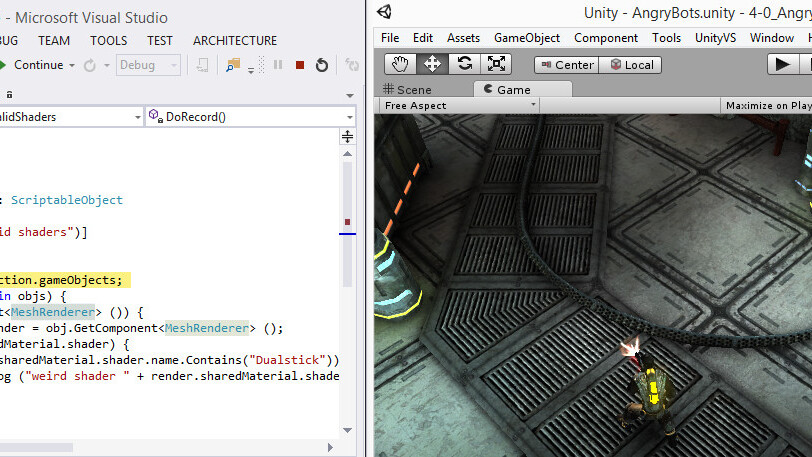
Task: Open the document tab list dropdown arrow
Action: click(x=350, y=95)
